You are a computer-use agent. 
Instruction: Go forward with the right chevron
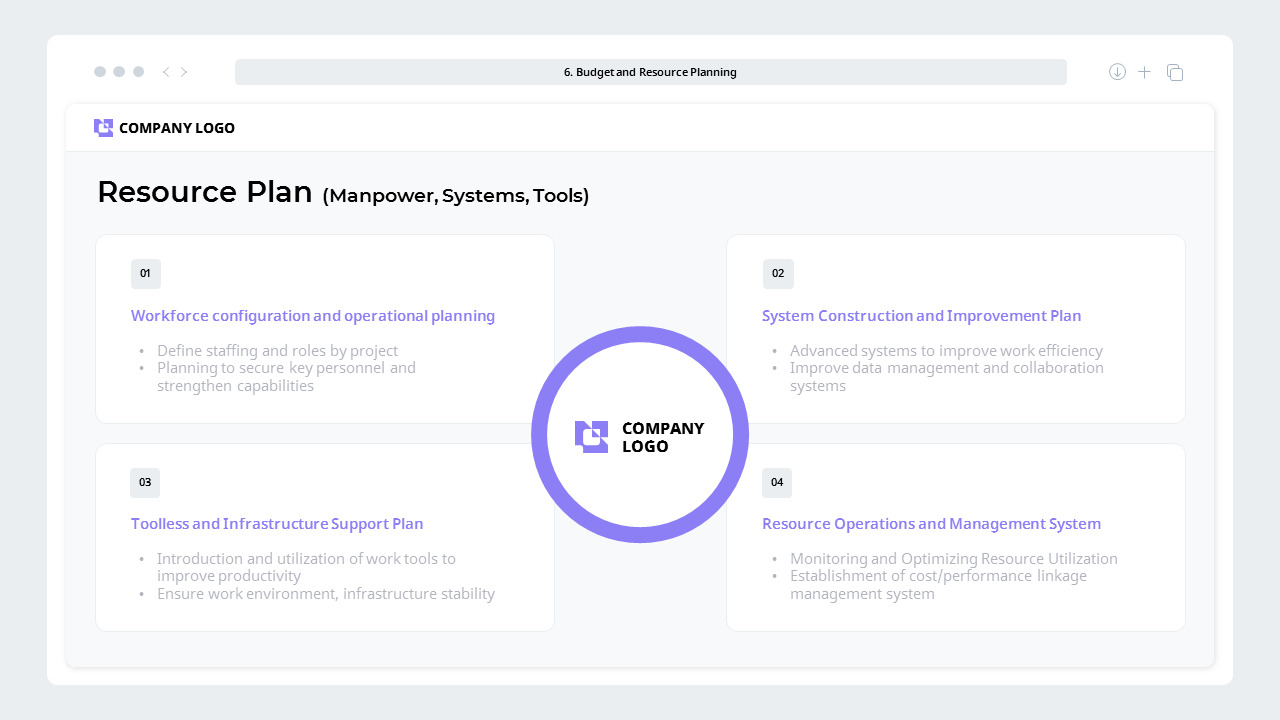(184, 72)
